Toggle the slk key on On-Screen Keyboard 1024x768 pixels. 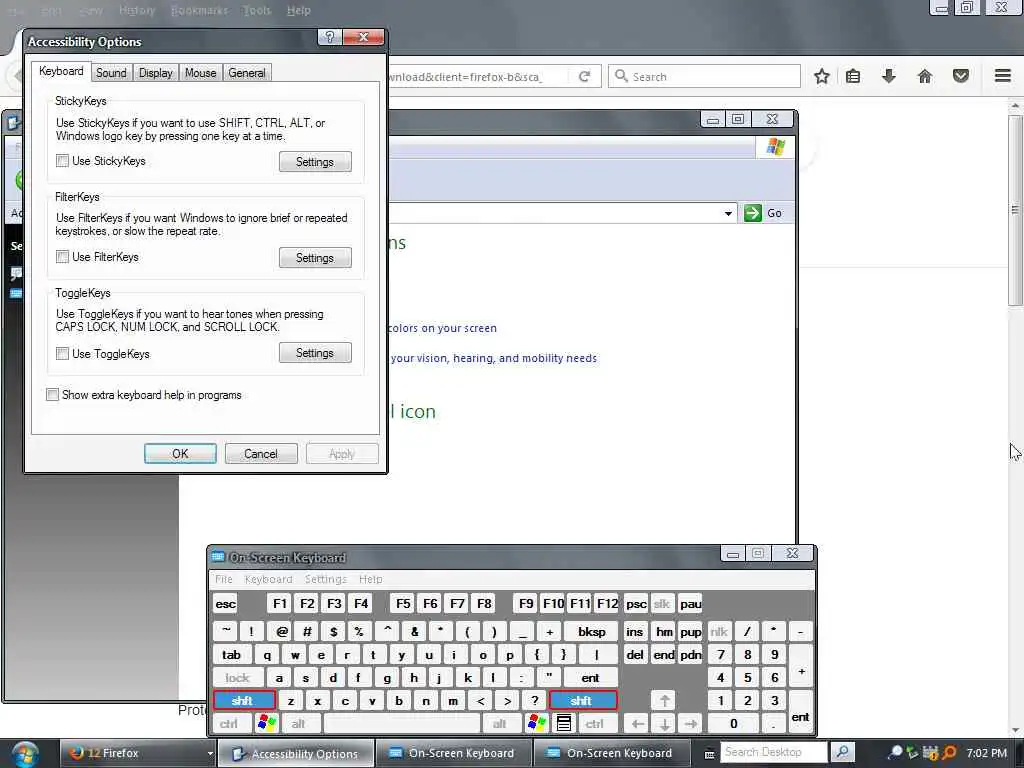[x=662, y=604]
